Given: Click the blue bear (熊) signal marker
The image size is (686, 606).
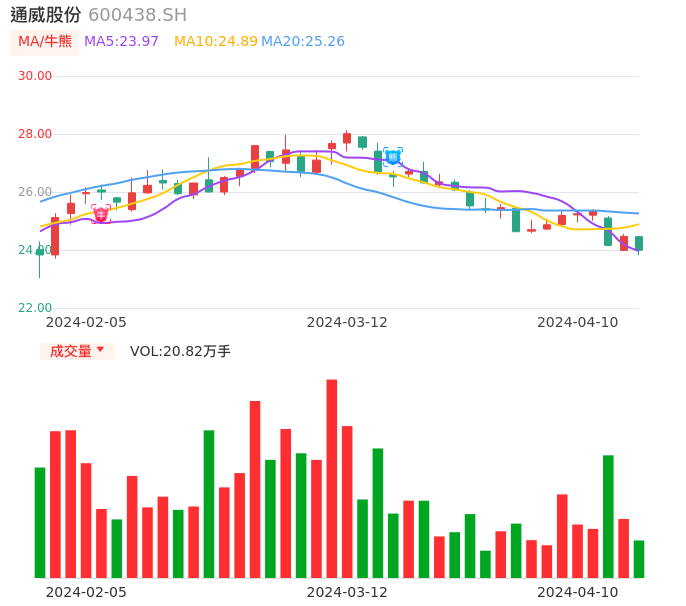Looking at the screenshot, I should 393,157.
